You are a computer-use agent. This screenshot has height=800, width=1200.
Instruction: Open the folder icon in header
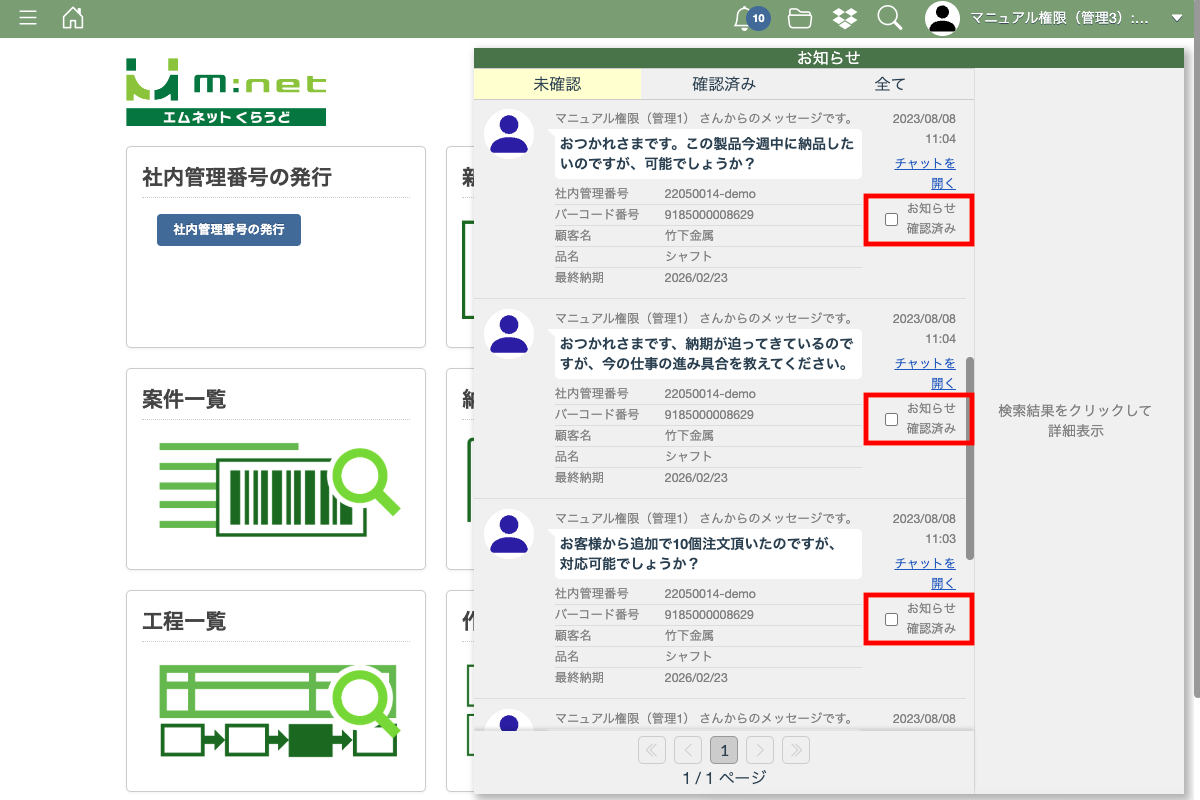point(799,18)
